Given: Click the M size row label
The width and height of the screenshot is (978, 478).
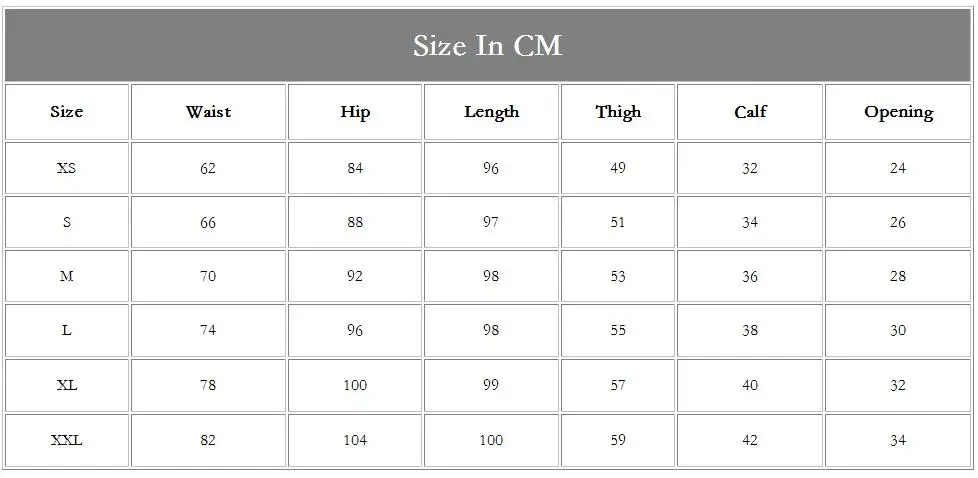Looking at the screenshot, I should (x=67, y=276).
